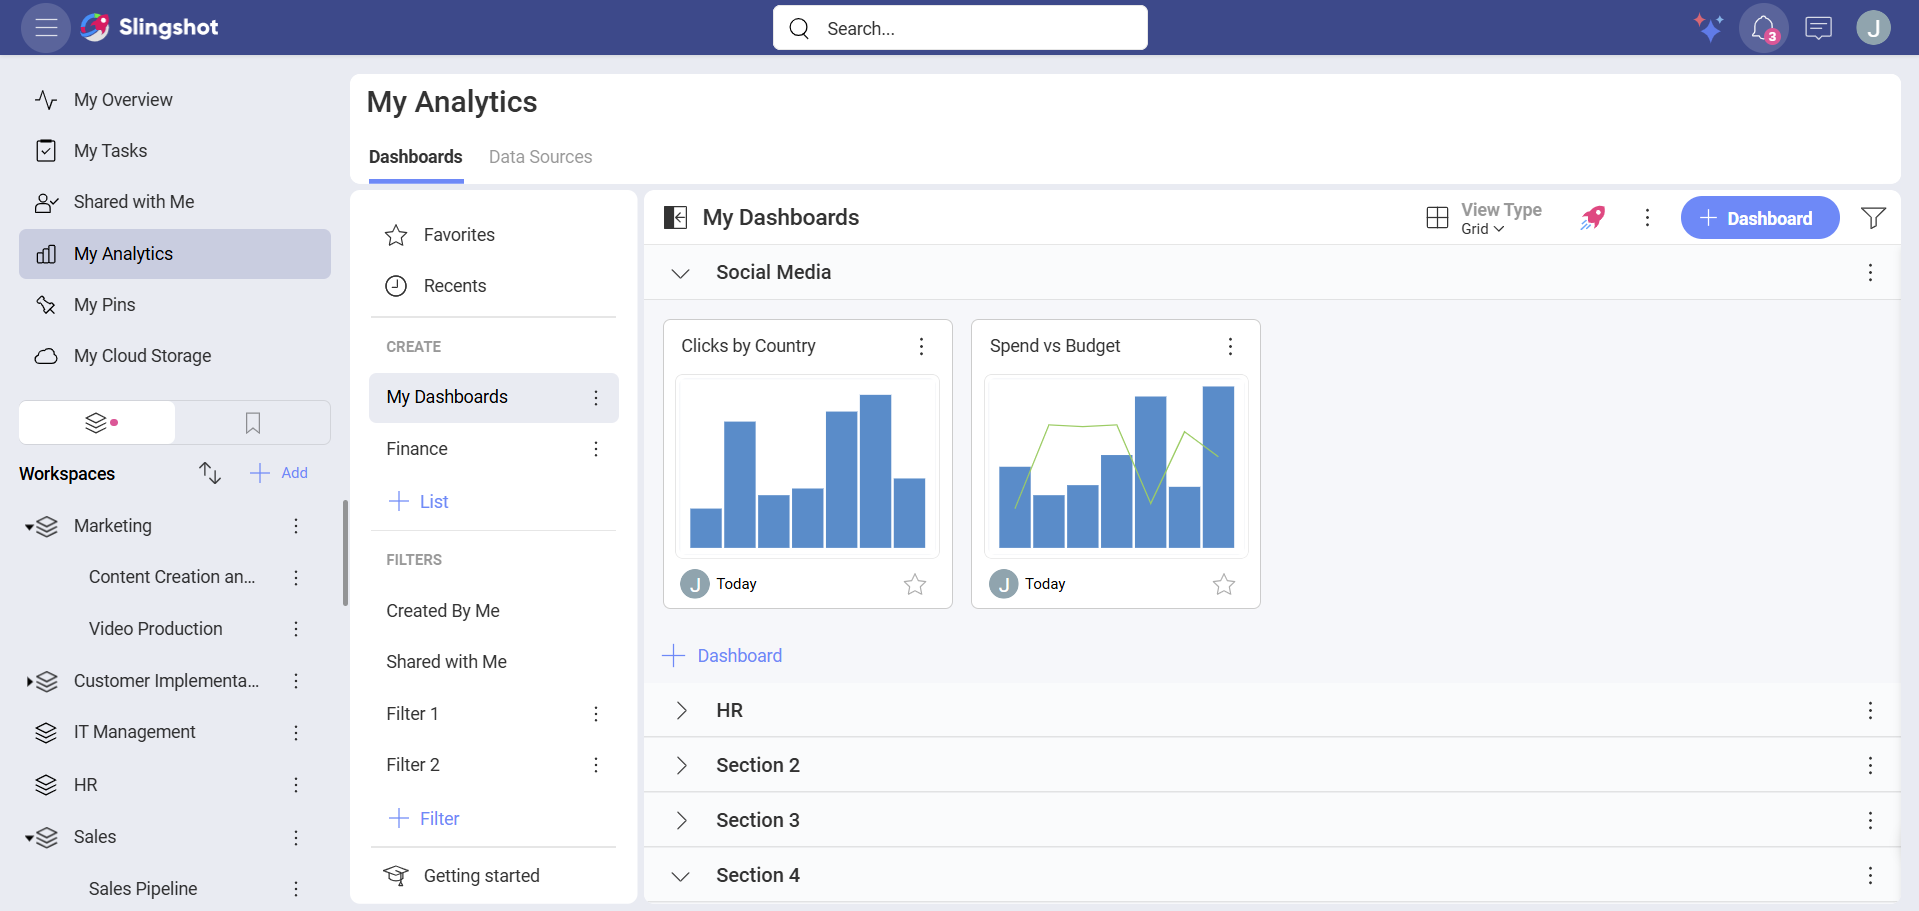Open the notifications bell
This screenshot has height=911, width=1919.
click(1763, 28)
